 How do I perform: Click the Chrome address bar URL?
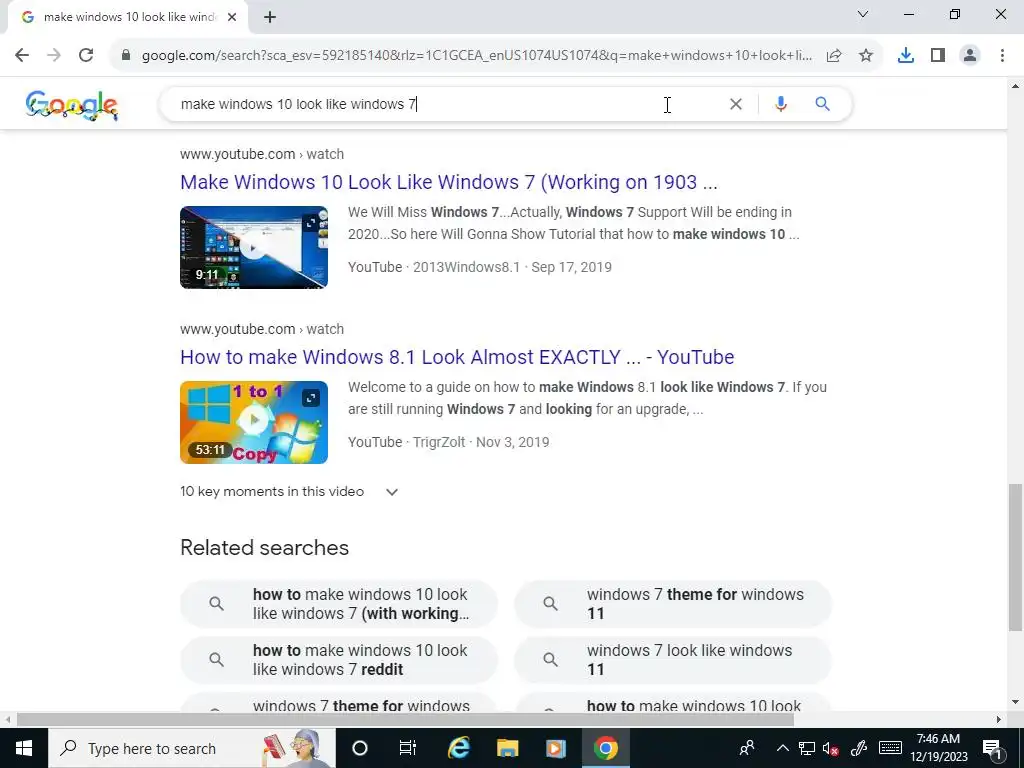tap(477, 56)
